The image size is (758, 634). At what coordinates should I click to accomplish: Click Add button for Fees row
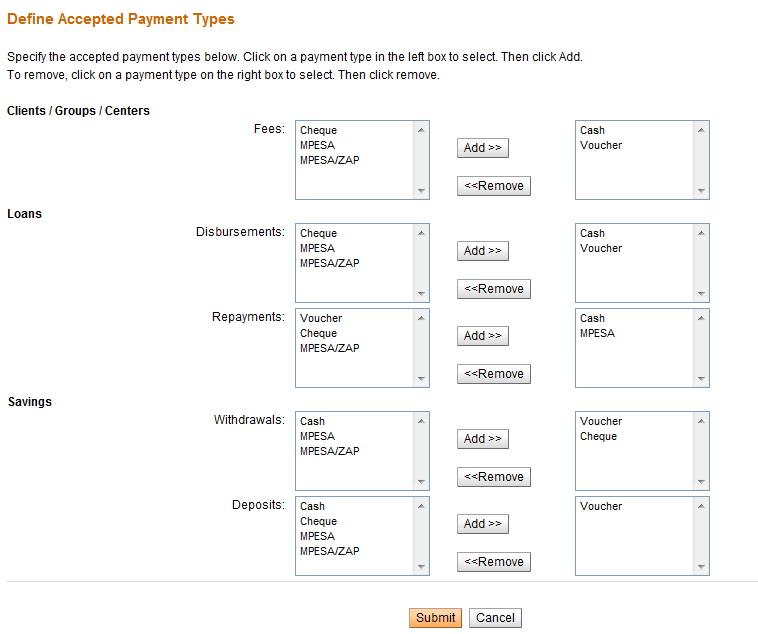coord(482,148)
